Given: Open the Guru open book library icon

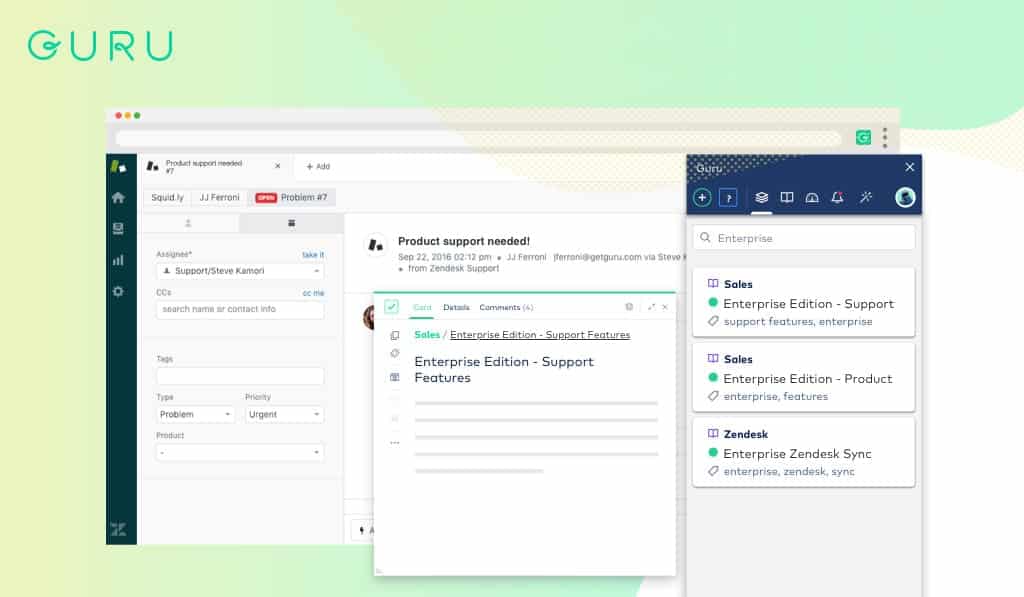Looking at the screenshot, I should 787,197.
